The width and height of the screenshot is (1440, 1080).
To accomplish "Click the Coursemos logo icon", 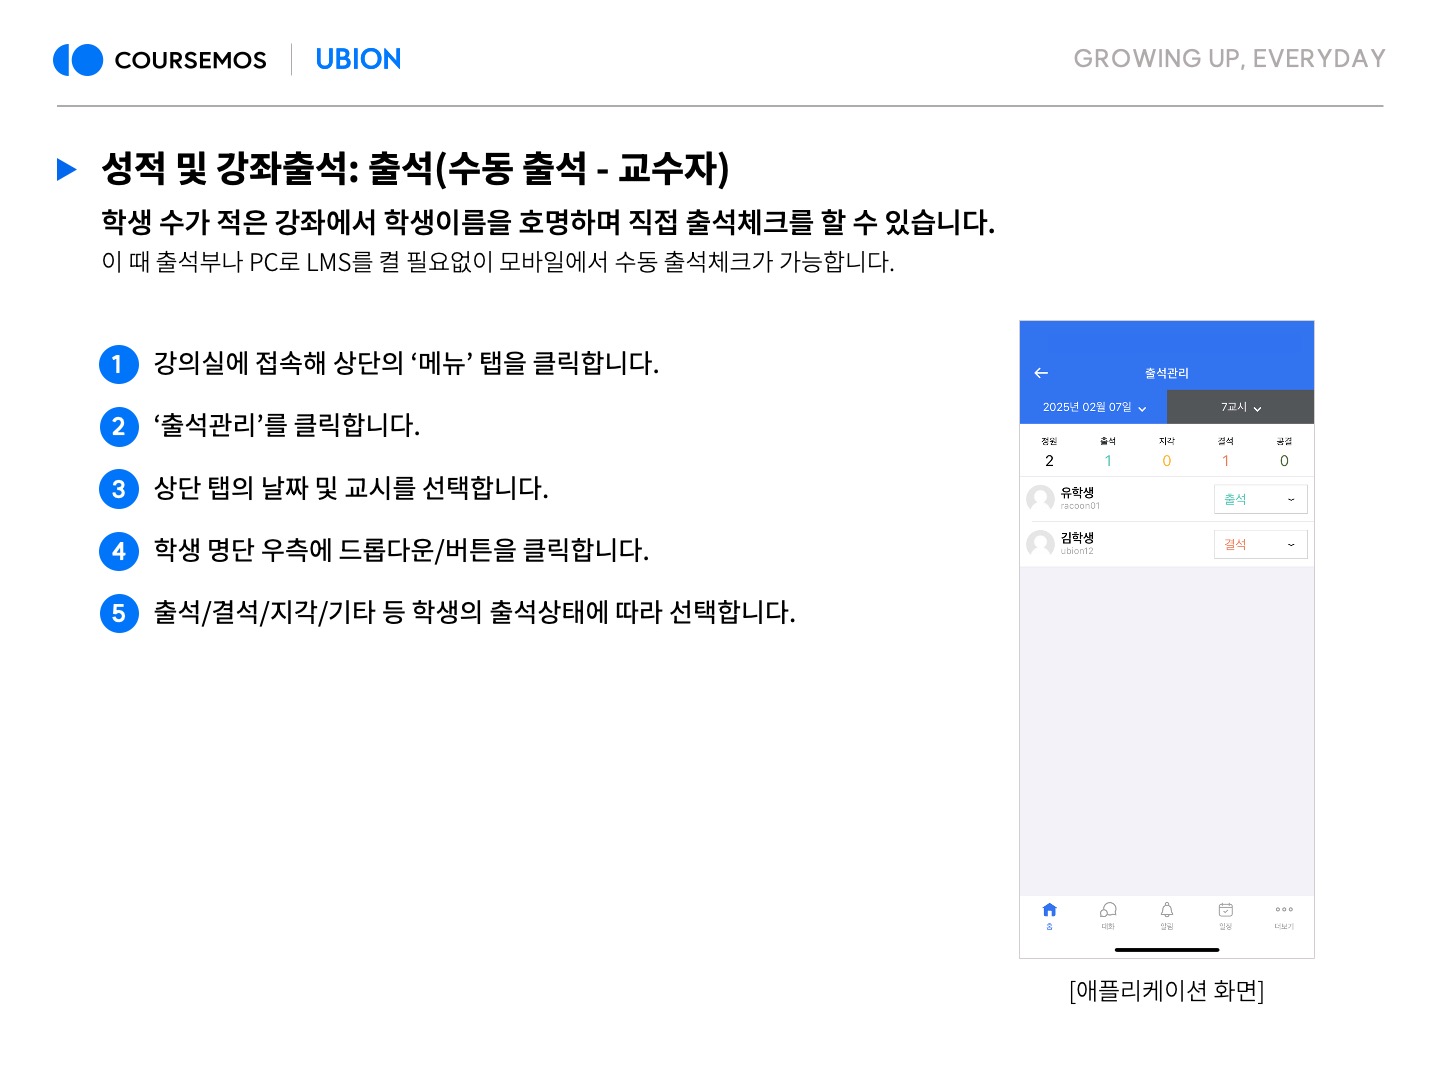I will (78, 60).
